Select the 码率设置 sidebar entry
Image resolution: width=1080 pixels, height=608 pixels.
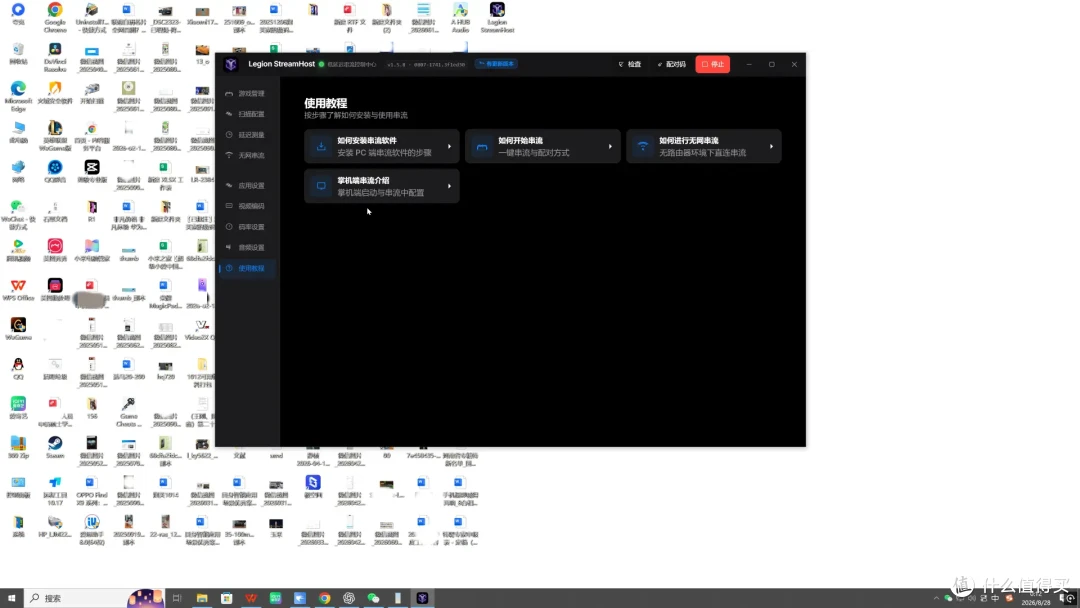click(247, 227)
